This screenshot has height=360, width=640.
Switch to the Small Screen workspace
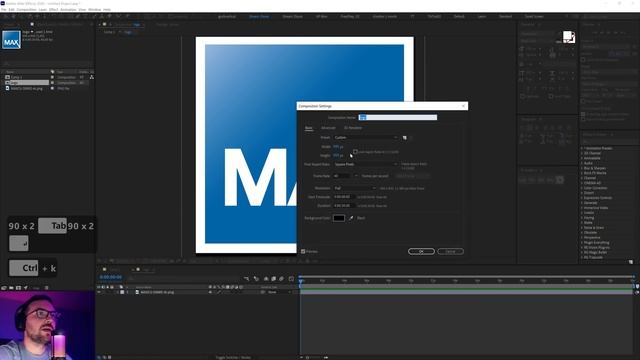coord(534,16)
